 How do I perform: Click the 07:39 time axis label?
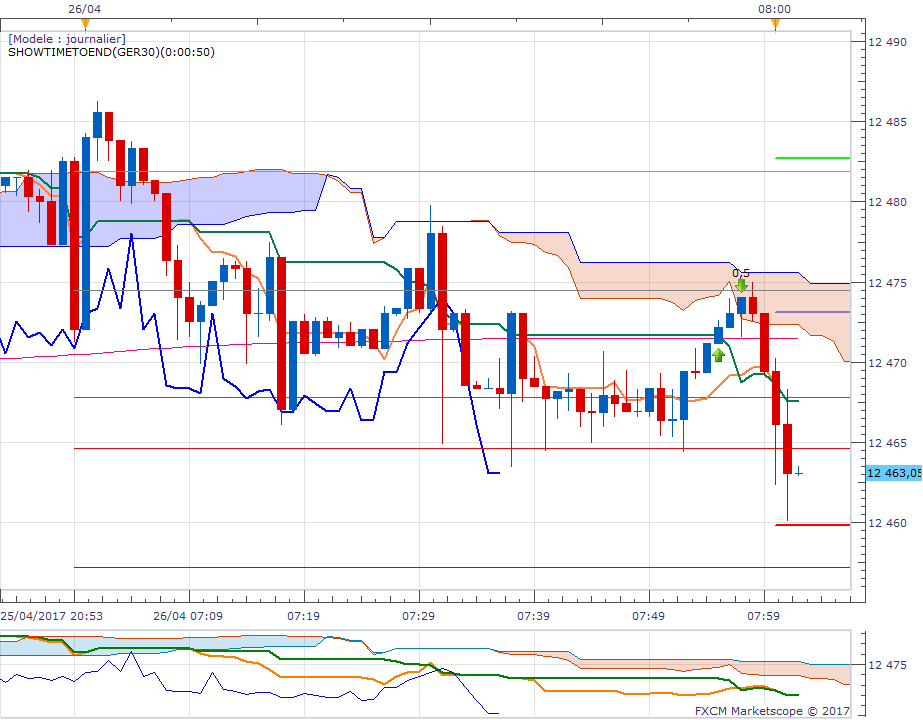533,616
